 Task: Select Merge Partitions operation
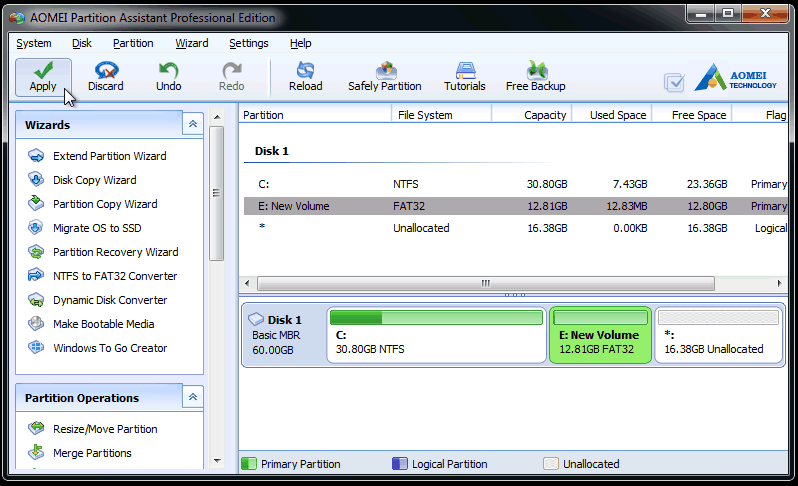pyautogui.click(x=79, y=452)
